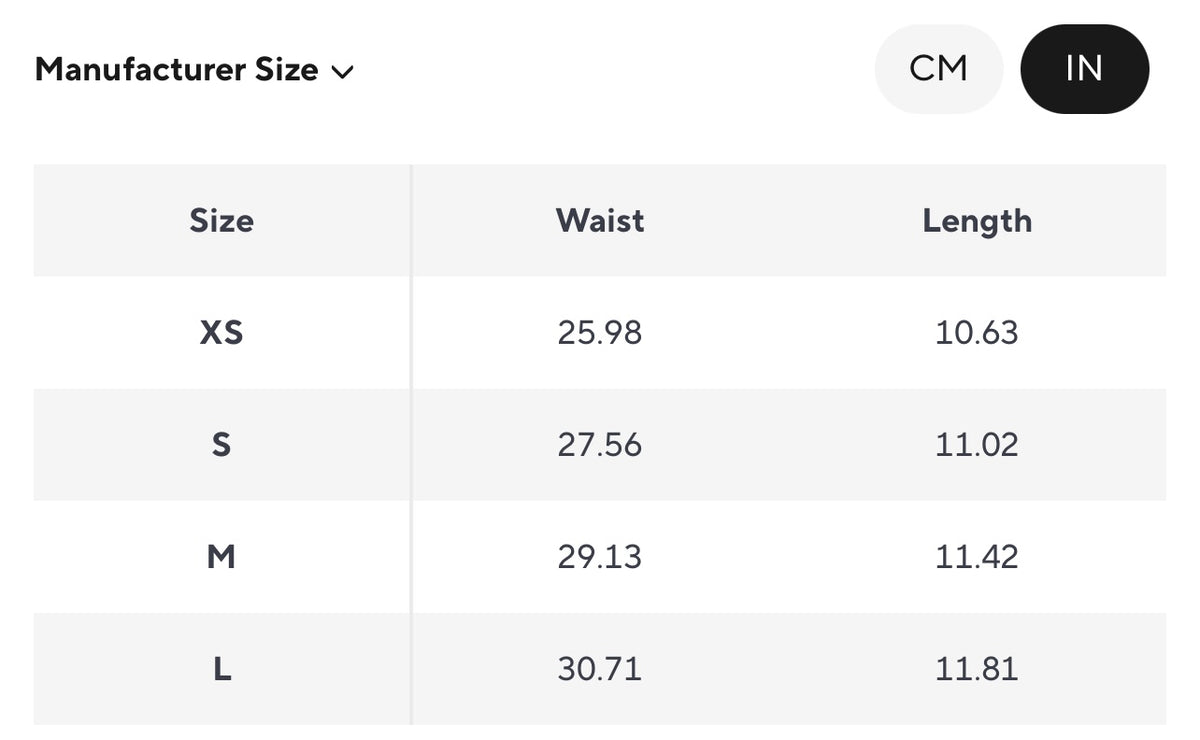Click the XS waist value 25.98
The width and height of the screenshot is (1200, 740).
click(600, 332)
